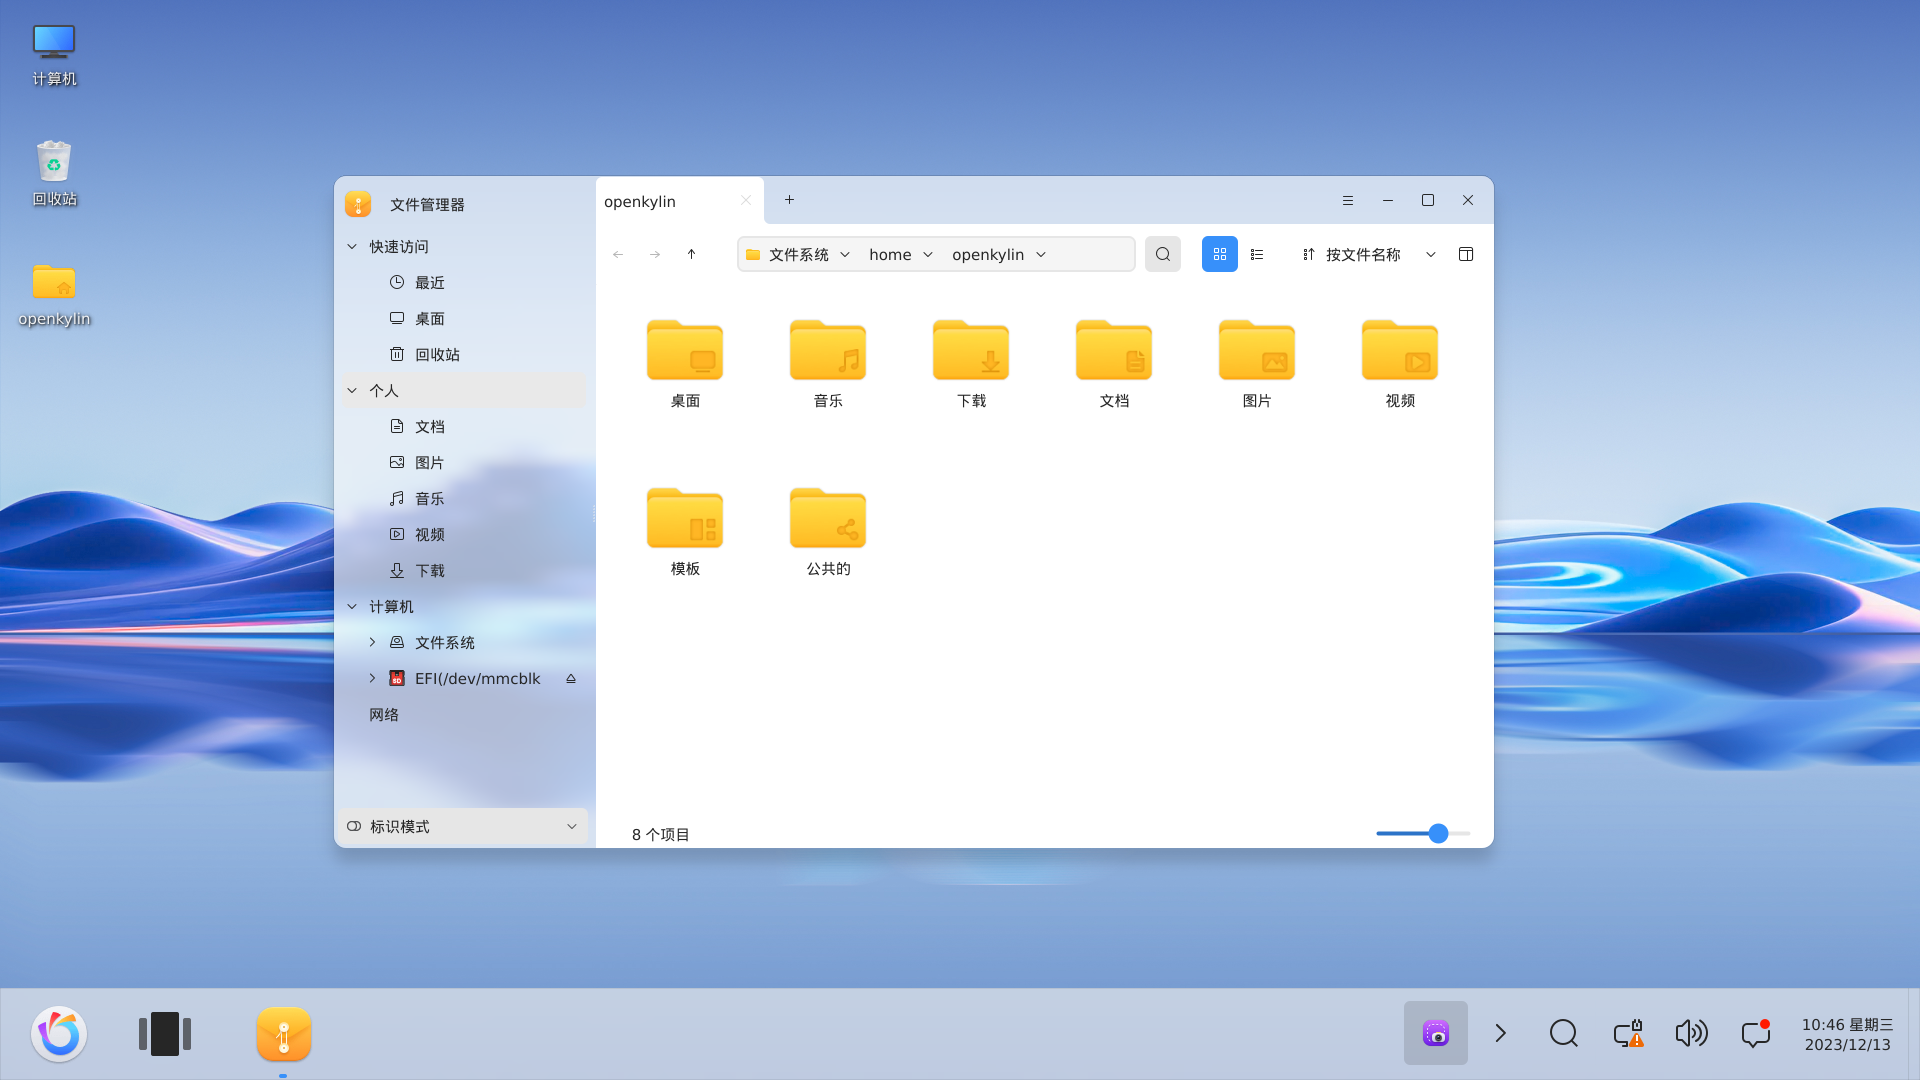Open the home breadcrumb dropdown arrow
Image resolution: width=1920 pixels, height=1080 pixels.
pyautogui.click(x=928, y=255)
